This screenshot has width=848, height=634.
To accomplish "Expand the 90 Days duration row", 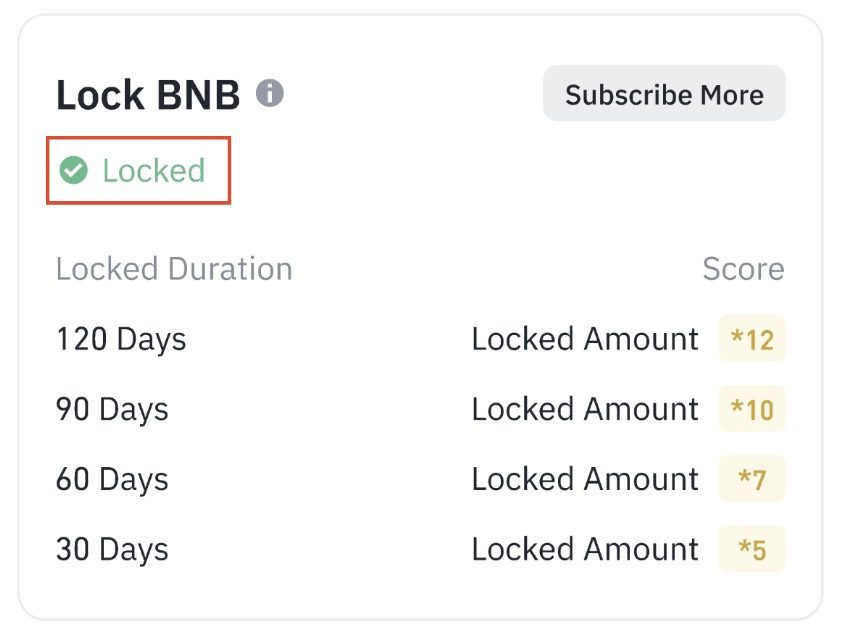I will 112,409.
